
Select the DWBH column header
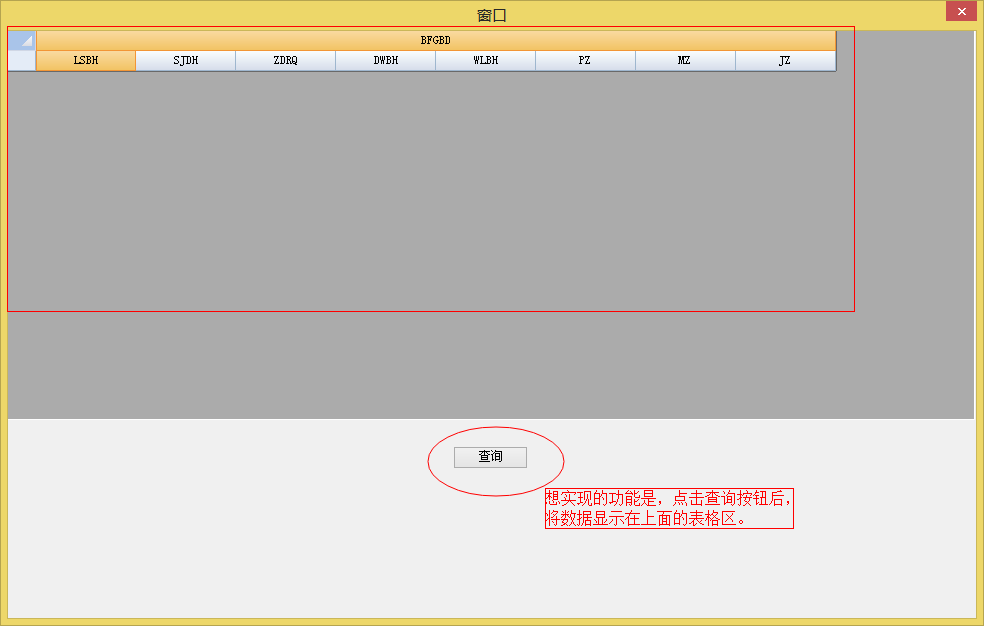(385, 61)
